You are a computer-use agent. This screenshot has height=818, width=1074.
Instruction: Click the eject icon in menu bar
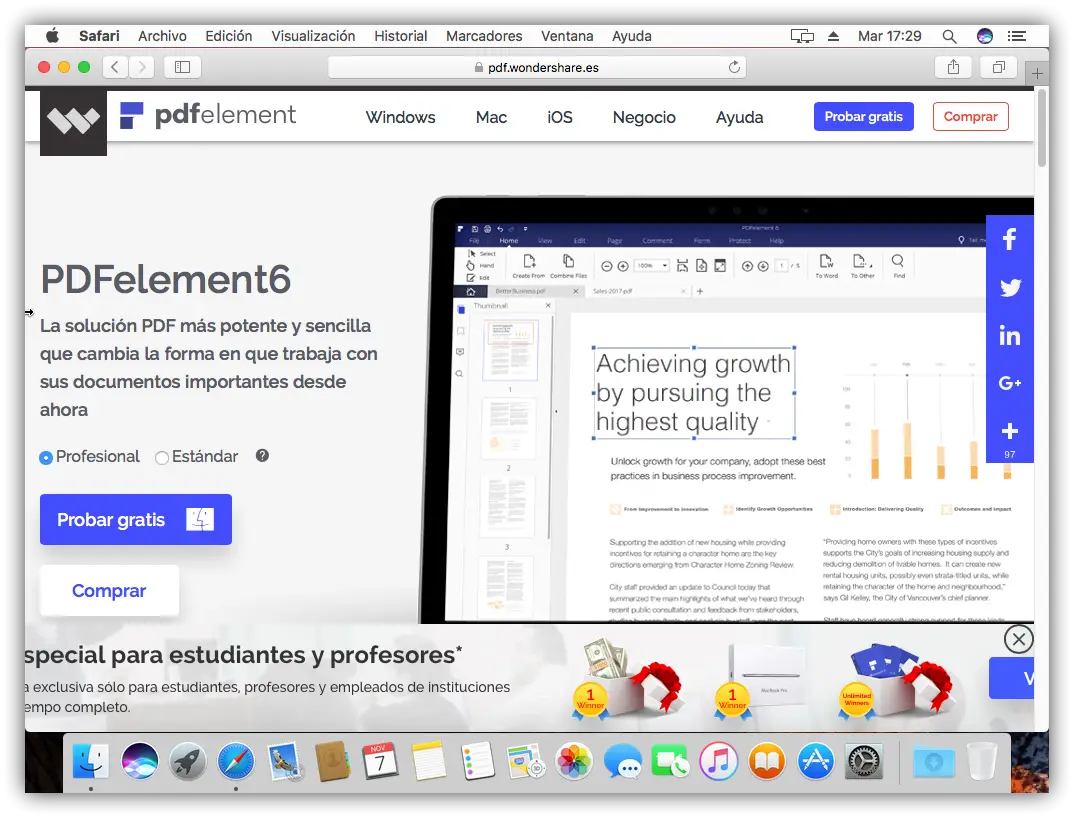834,36
